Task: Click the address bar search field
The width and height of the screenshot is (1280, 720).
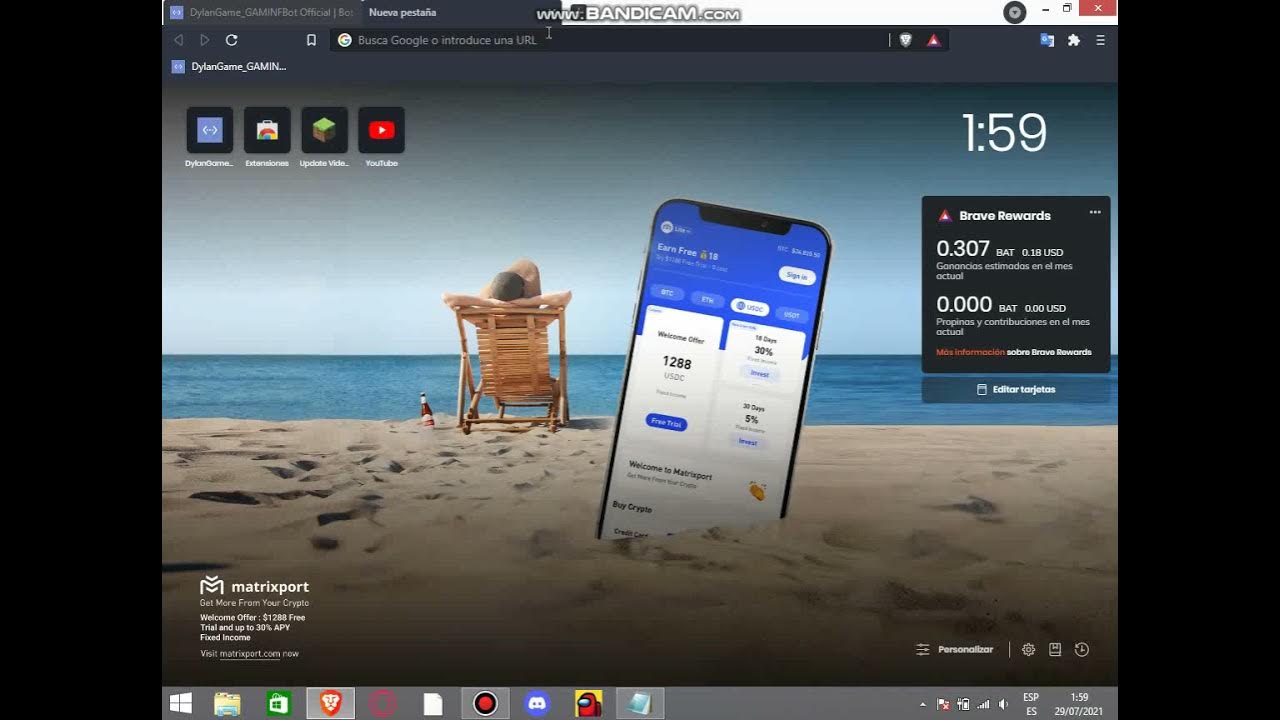Action: pyautogui.click(x=610, y=40)
